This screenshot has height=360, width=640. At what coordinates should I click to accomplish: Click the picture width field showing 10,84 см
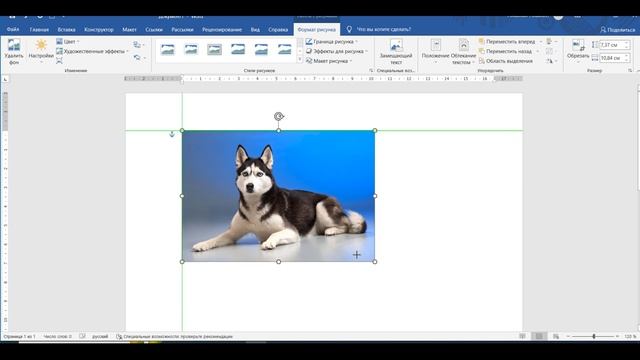coord(611,58)
